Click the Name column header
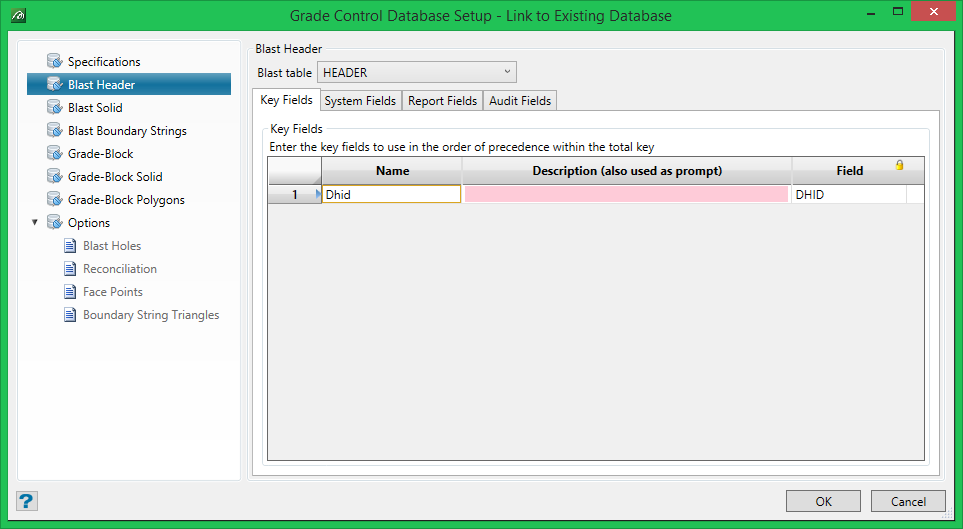The height and width of the screenshot is (529, 963). 392,171
